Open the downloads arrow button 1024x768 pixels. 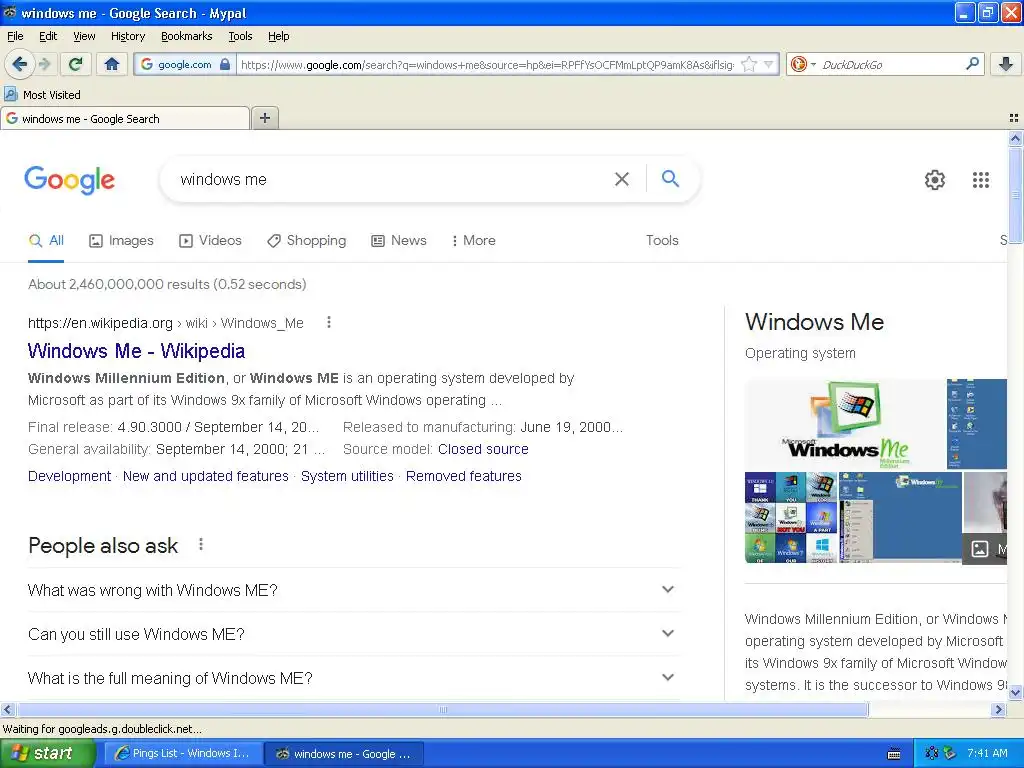(x=1006, y=64)
